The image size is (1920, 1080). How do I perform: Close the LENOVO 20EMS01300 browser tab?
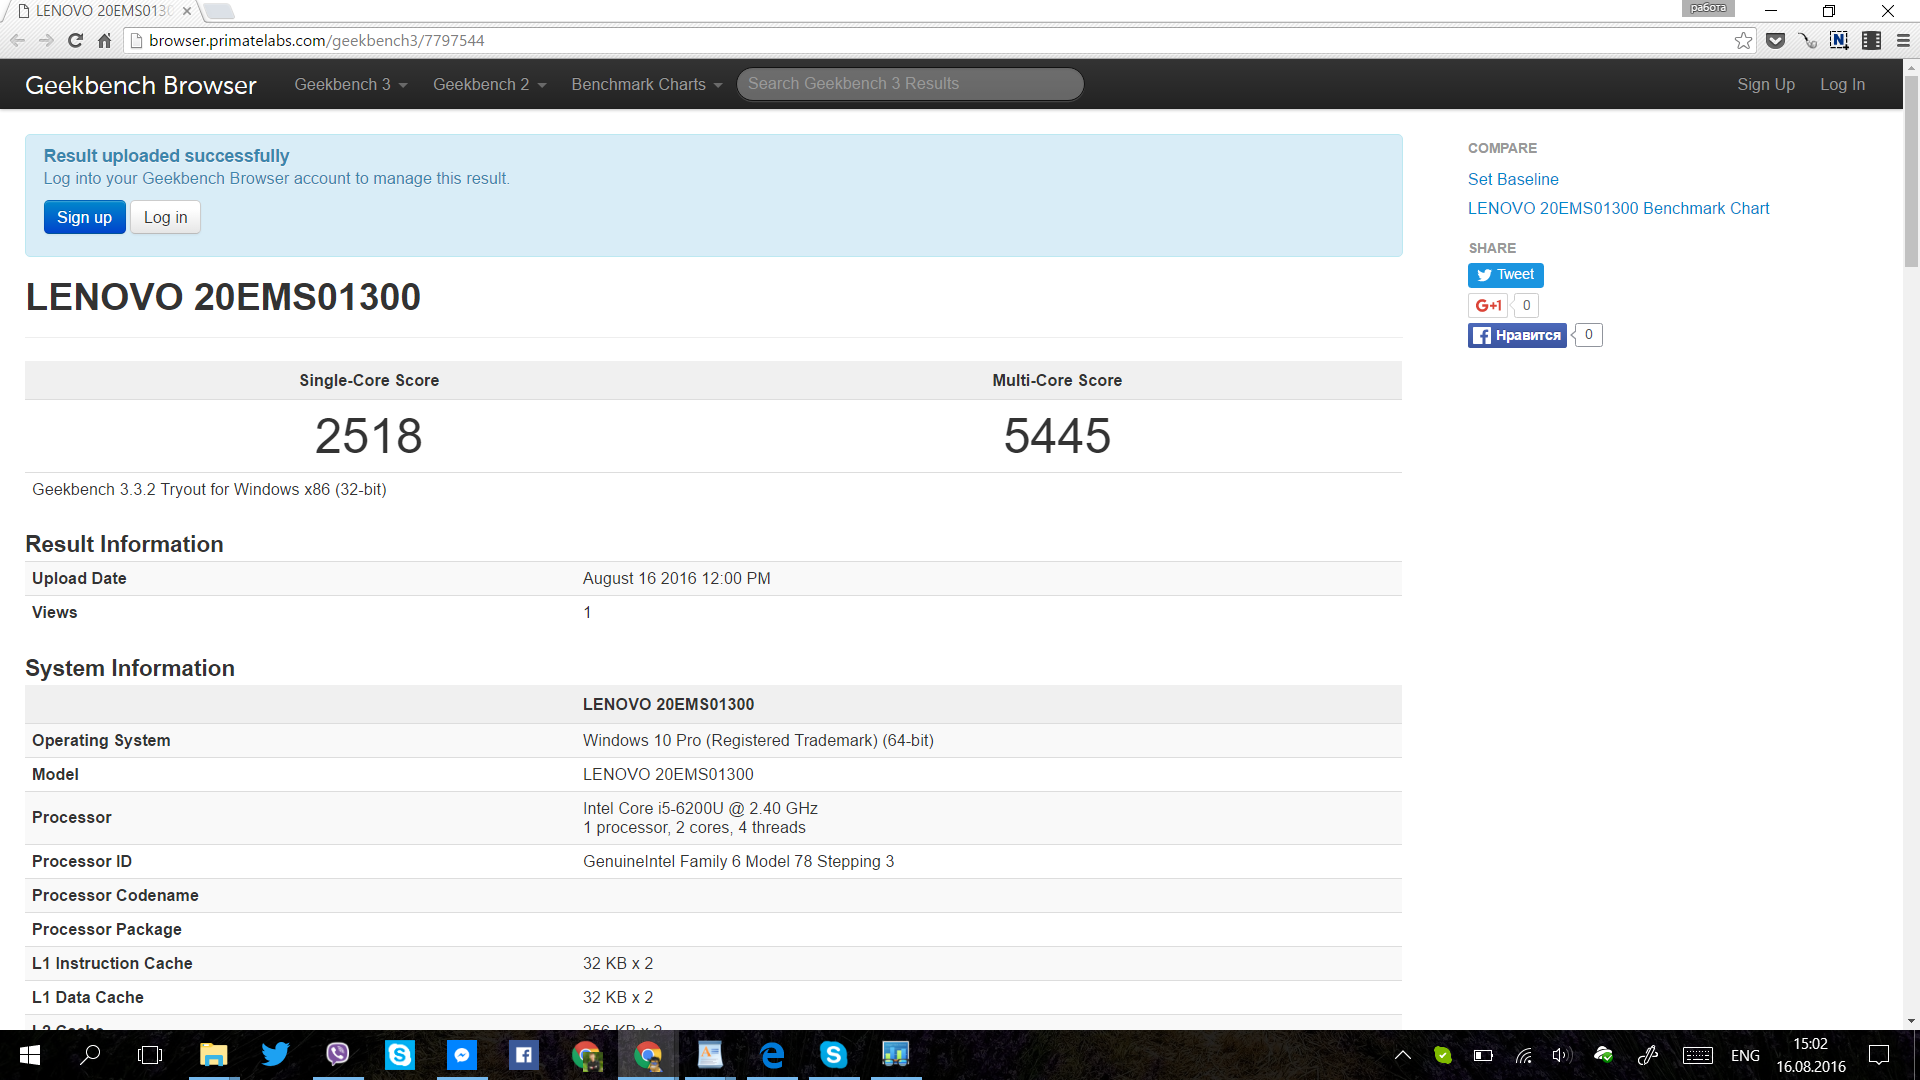coord(187,11)
